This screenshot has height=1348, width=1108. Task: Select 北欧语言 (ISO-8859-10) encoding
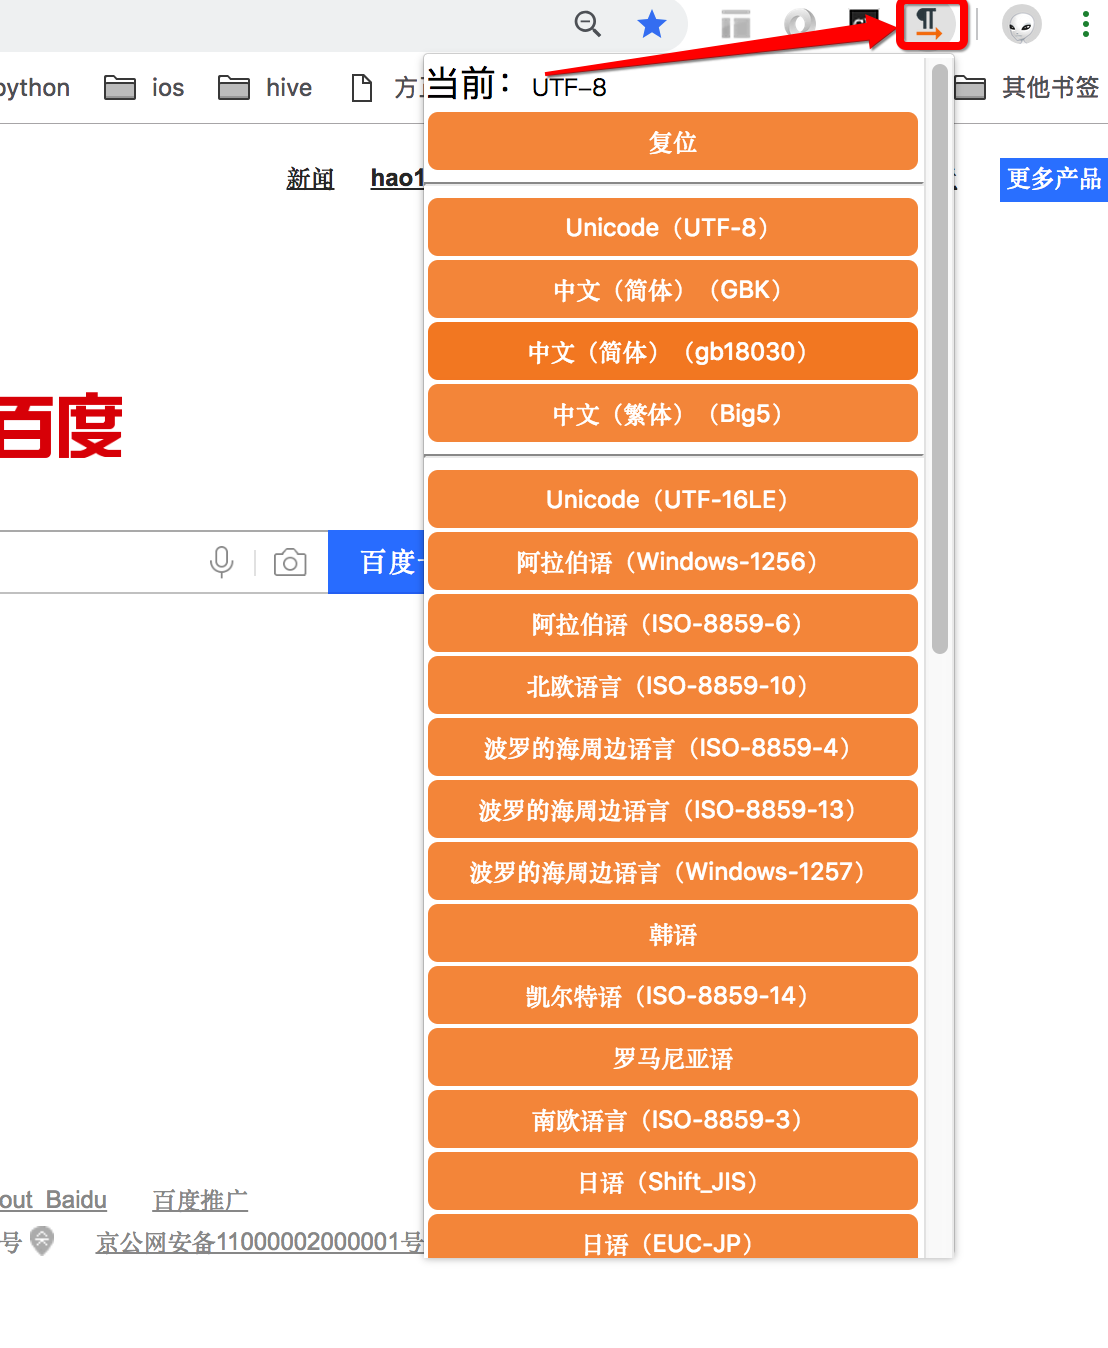[673, 685]
